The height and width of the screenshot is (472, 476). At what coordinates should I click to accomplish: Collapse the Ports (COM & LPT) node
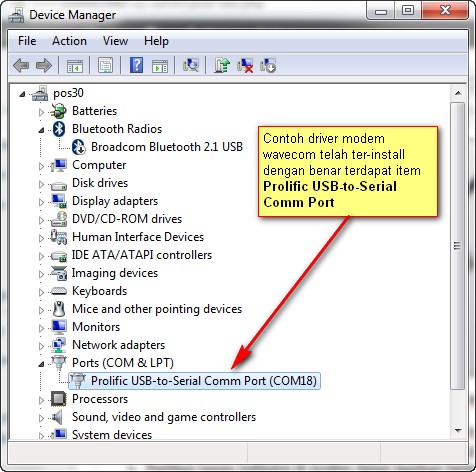41,364
